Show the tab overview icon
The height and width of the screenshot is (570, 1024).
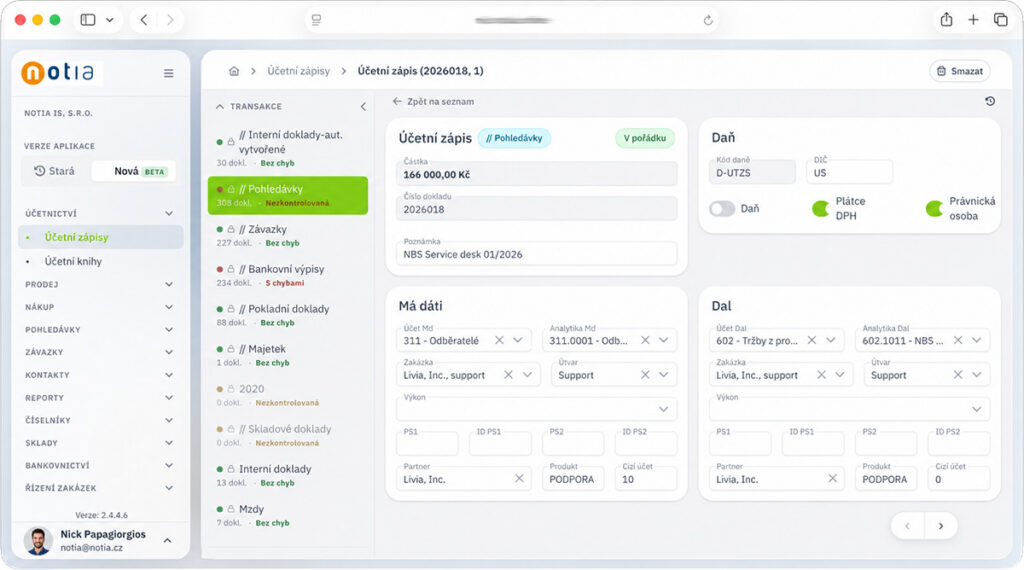pyautogui.click(x=1000, y=20)
